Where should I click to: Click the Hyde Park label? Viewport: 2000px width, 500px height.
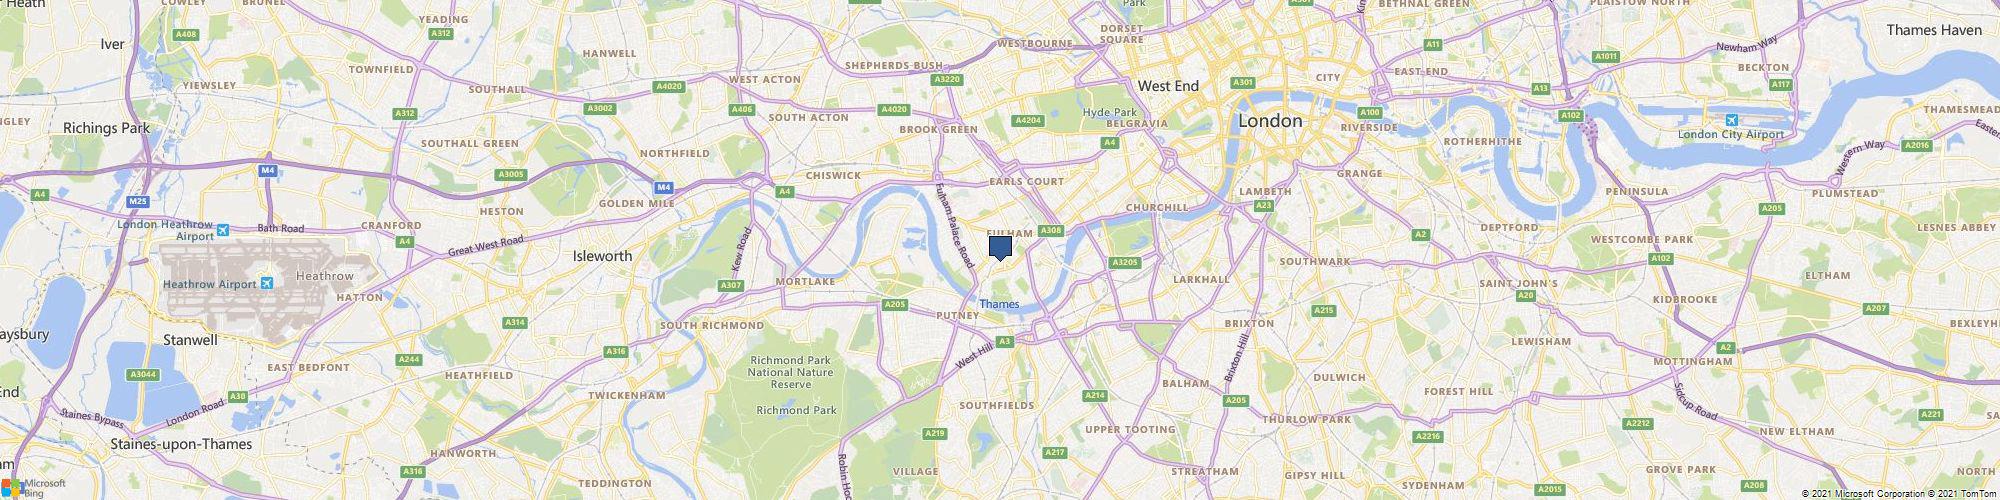pyautogui.click(x=1110, y=112)
